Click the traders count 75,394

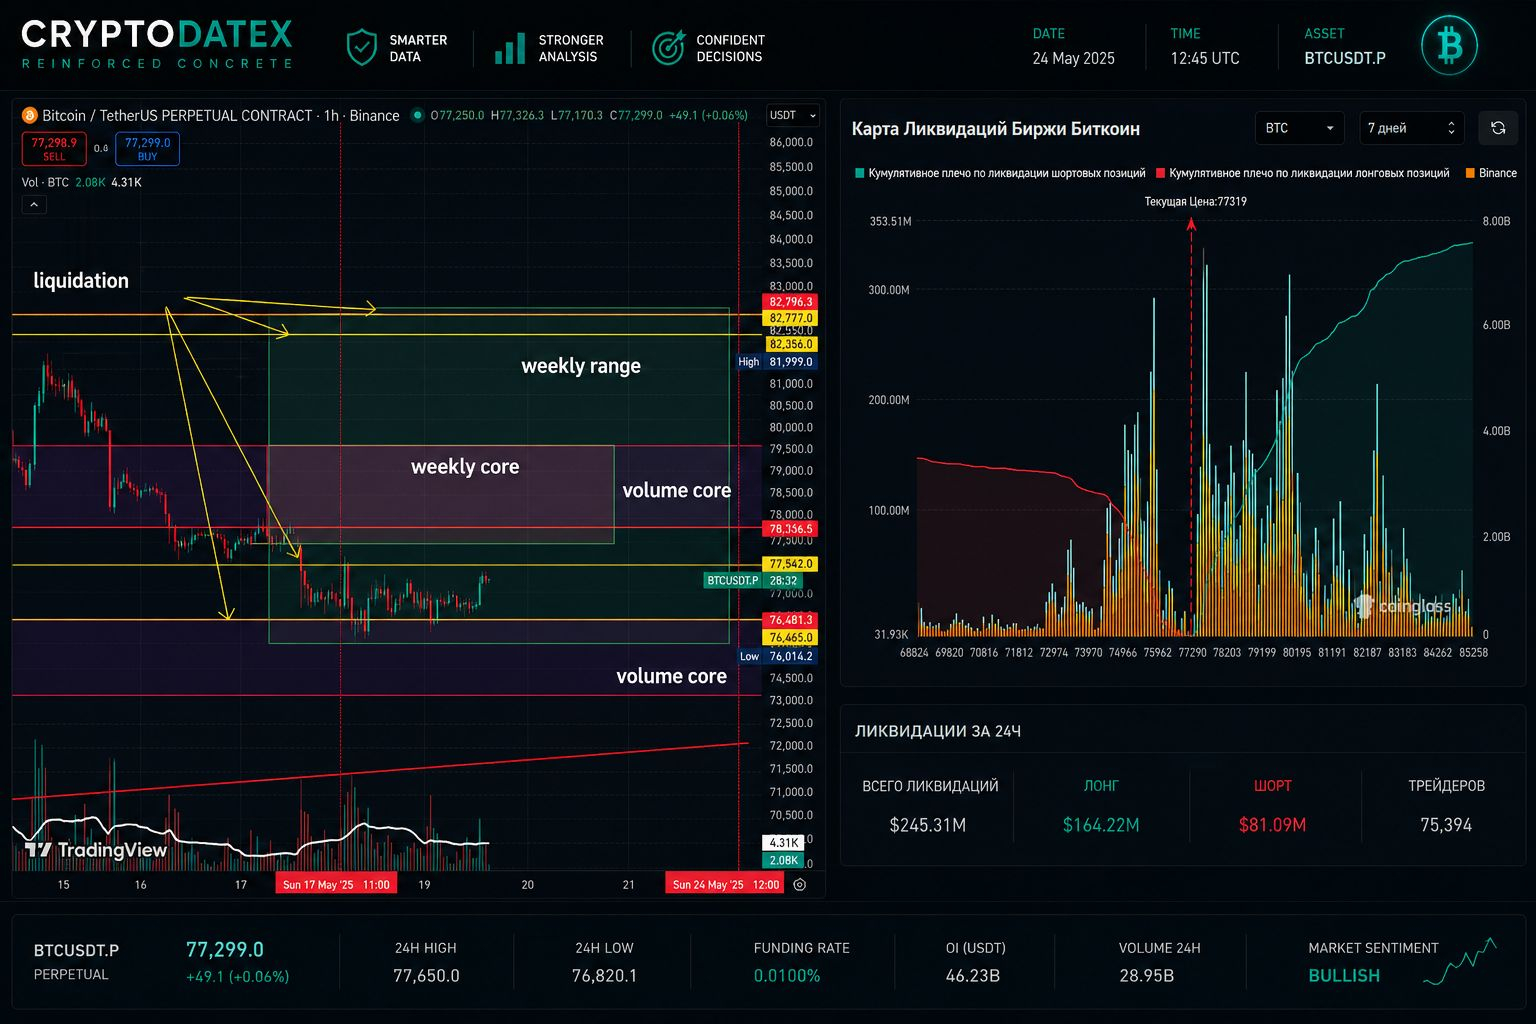tap(1446, 825)
